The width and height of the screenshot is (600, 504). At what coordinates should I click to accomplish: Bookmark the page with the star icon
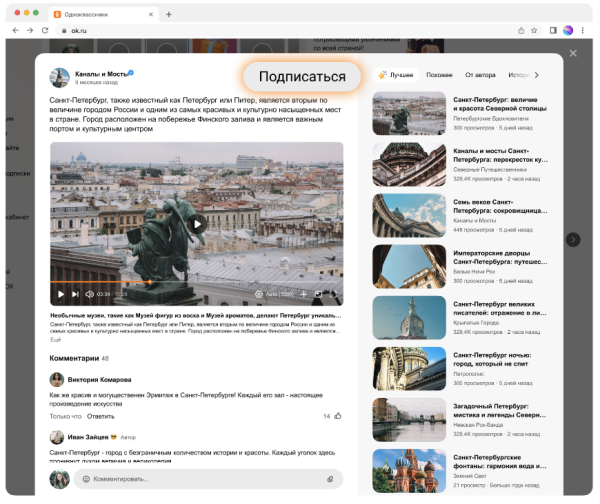pyautogui.click(x=535, y=31)
